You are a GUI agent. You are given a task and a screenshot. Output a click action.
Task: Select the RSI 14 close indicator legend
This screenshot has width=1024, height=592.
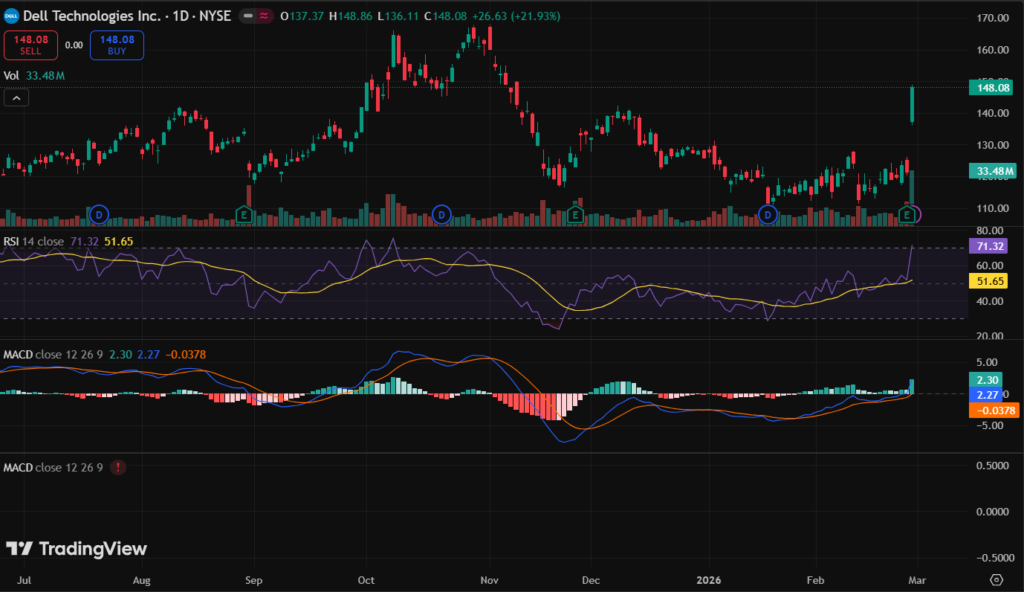33,242
